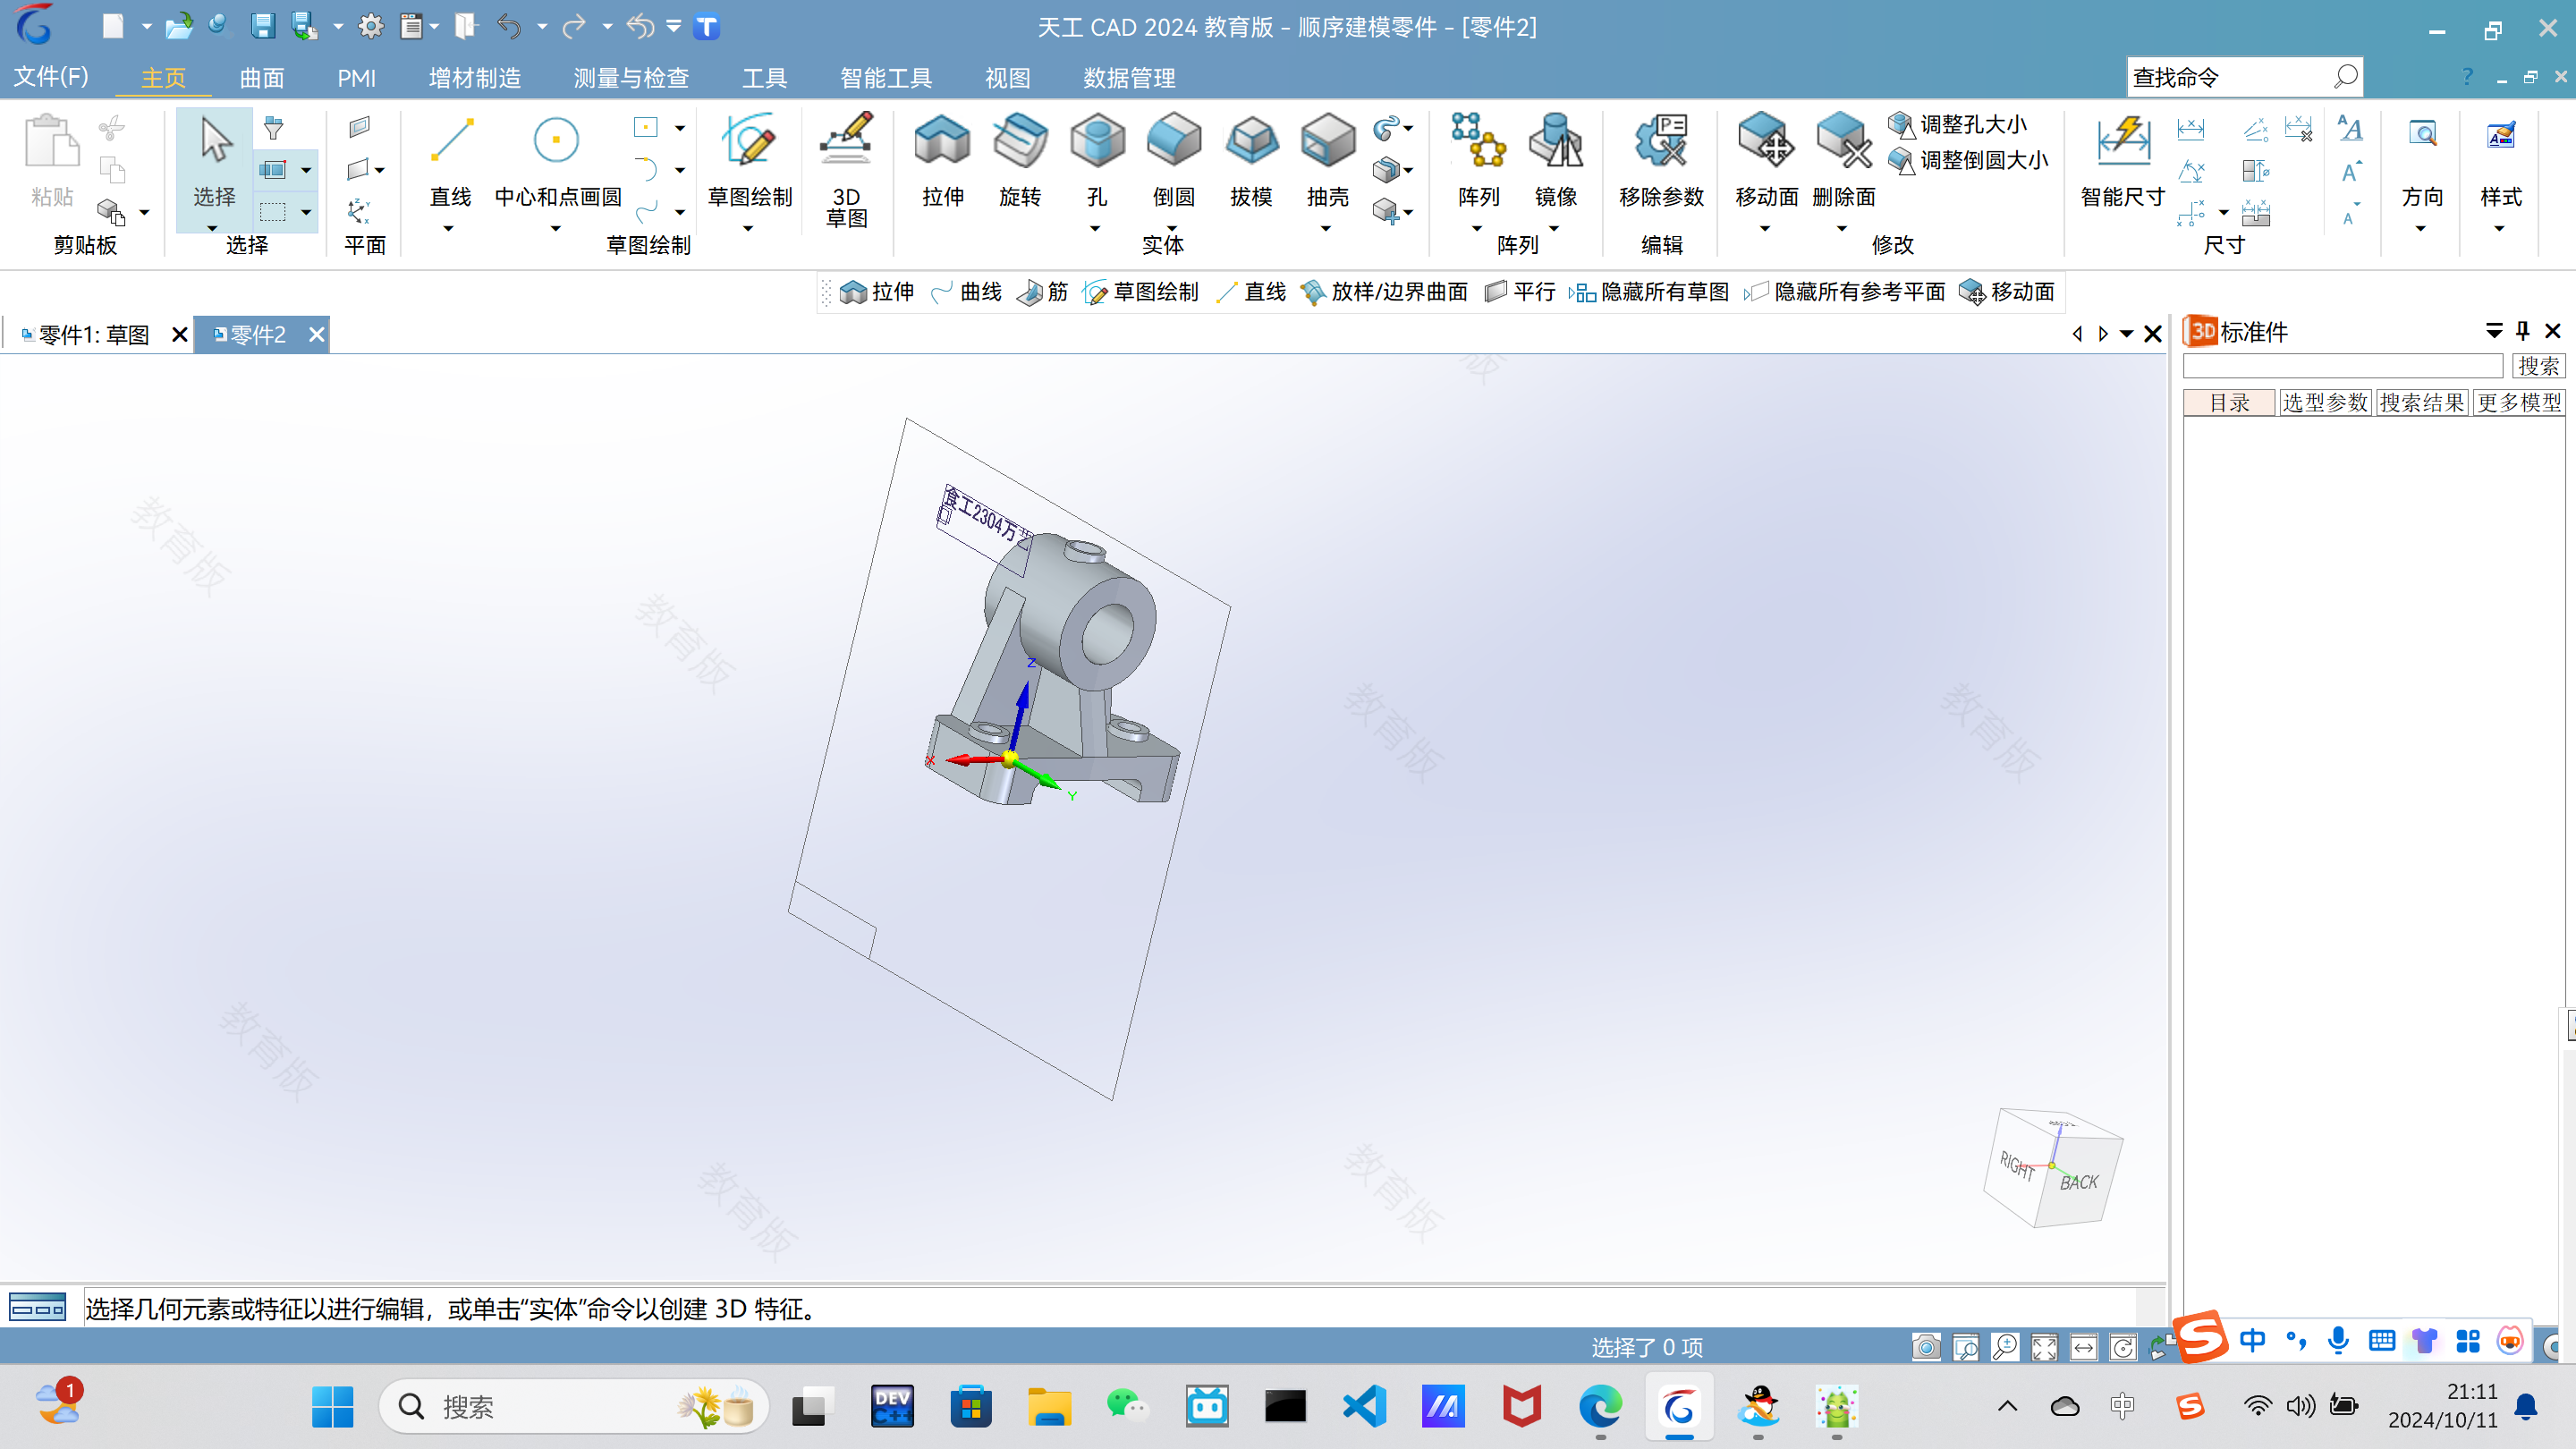Click 隐藏所有草图 in quick toolbar
The height and width of the screenshot is (1449, 2576).
coord(1649,292)
